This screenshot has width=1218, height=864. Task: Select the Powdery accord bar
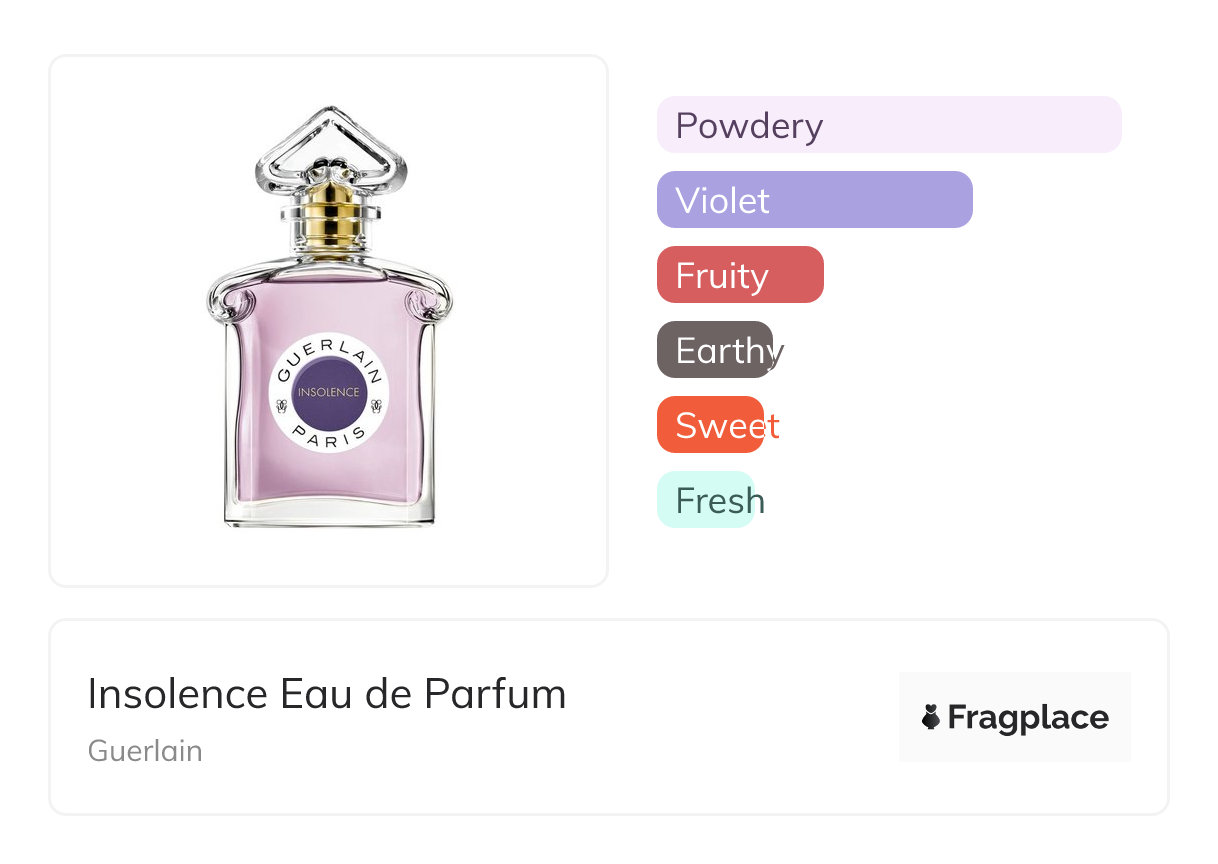pos(889,125)
